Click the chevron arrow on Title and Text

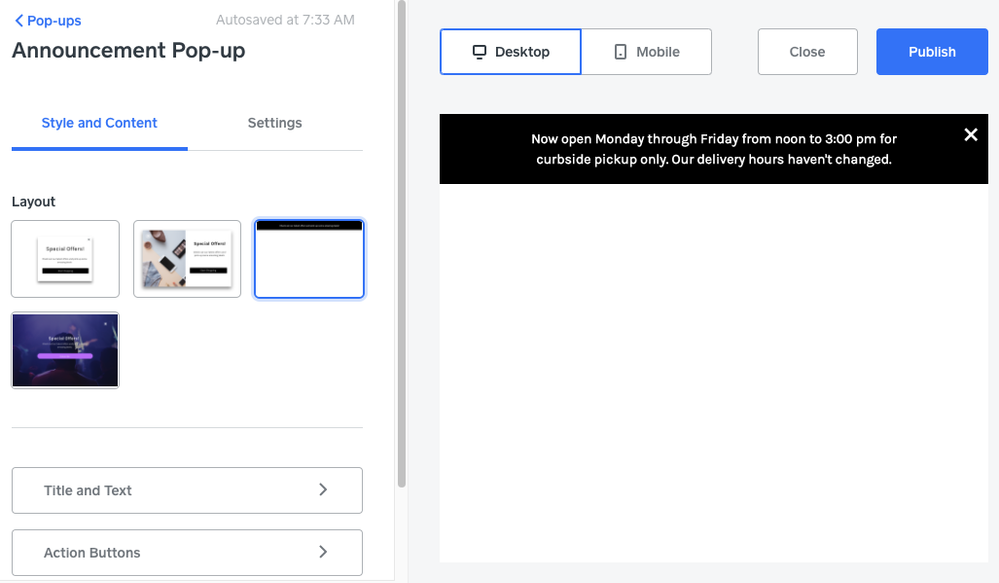point(323,490)
